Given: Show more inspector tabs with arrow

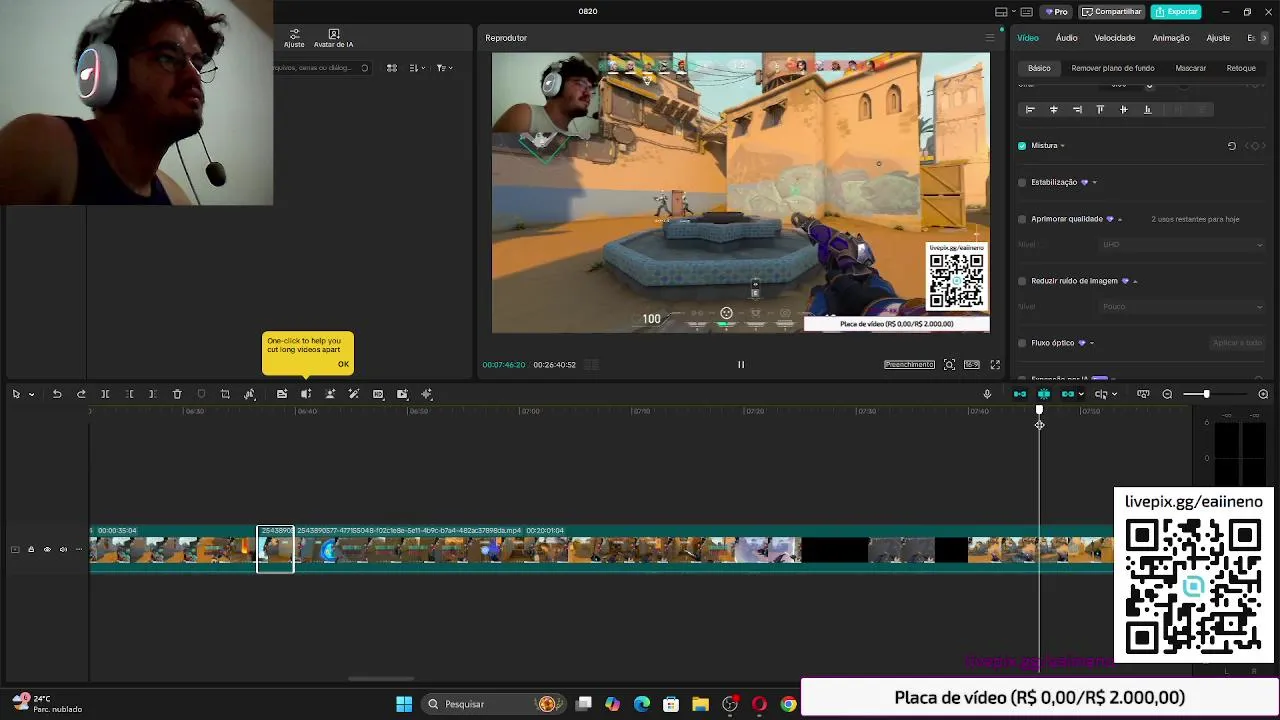Looking at the screenshot, I should (1265, 38).
